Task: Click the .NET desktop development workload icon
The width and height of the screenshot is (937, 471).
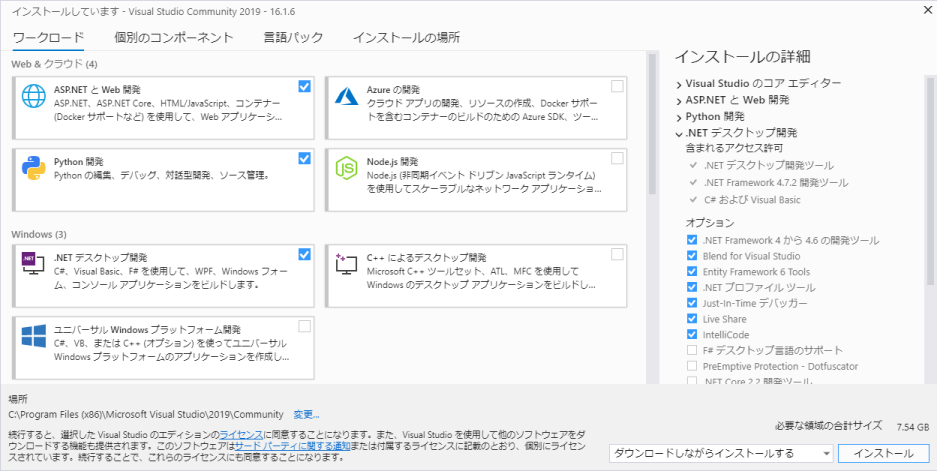Action: tap(35, 263)
